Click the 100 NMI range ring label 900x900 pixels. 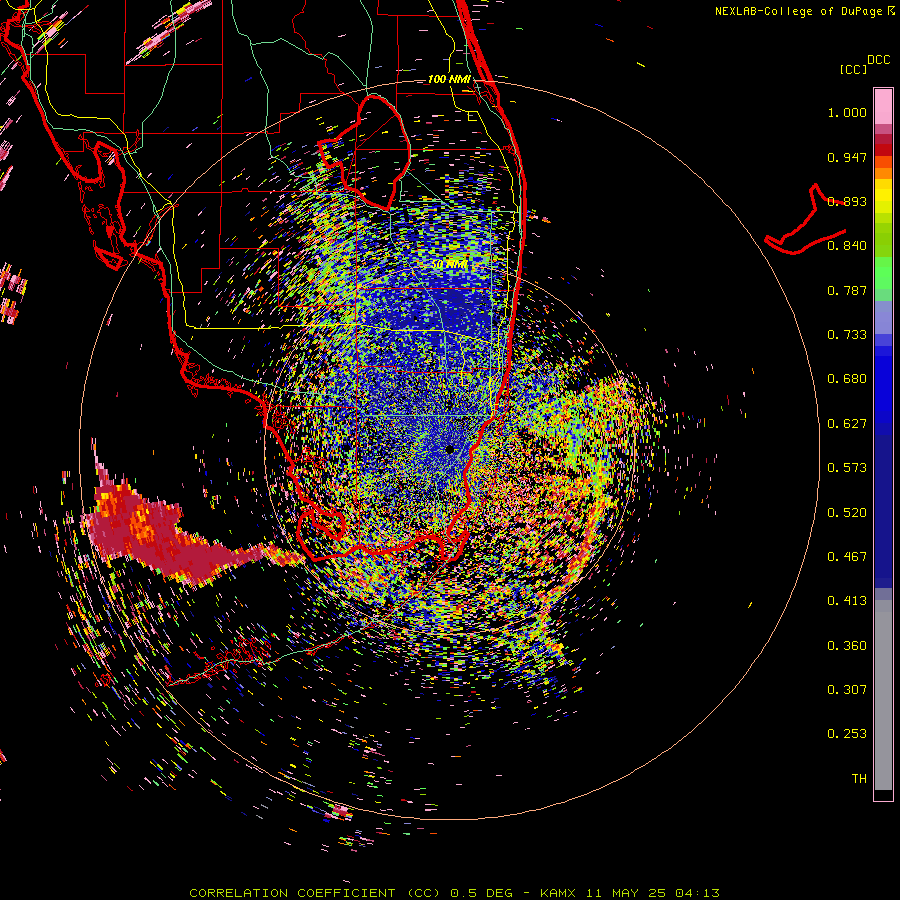tap(449, 79)
